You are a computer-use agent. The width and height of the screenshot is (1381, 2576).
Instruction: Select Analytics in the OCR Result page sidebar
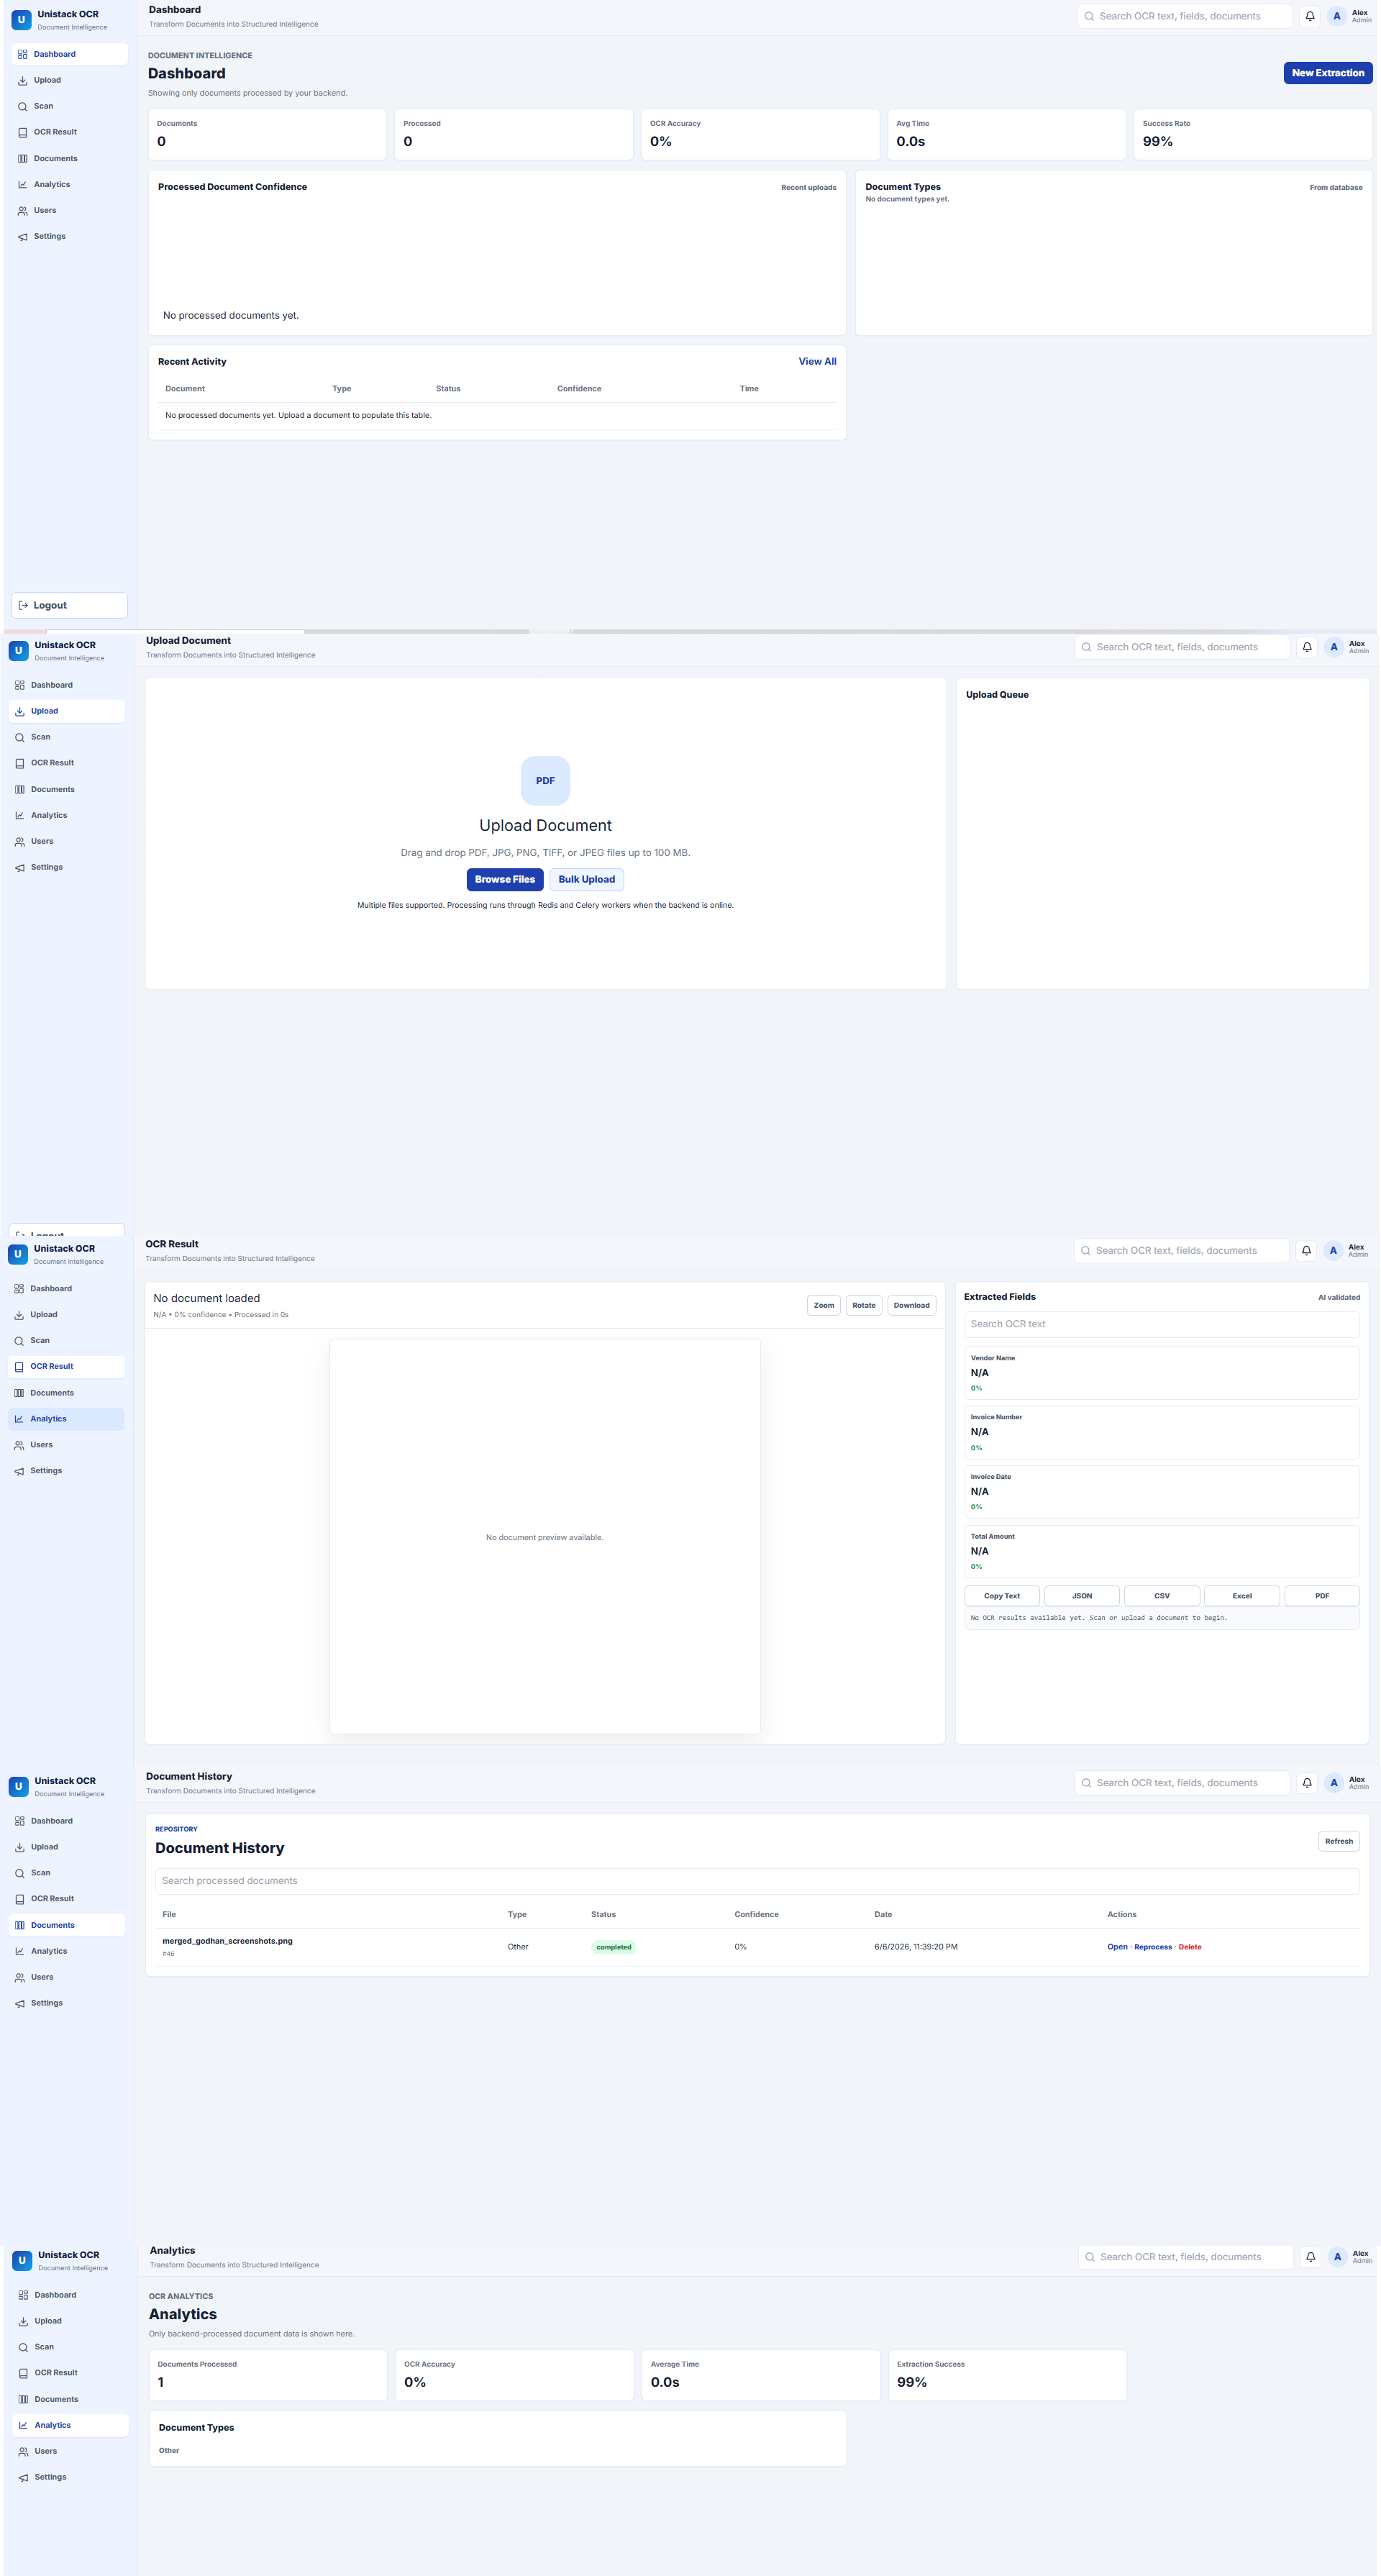tap(66, 1418)
